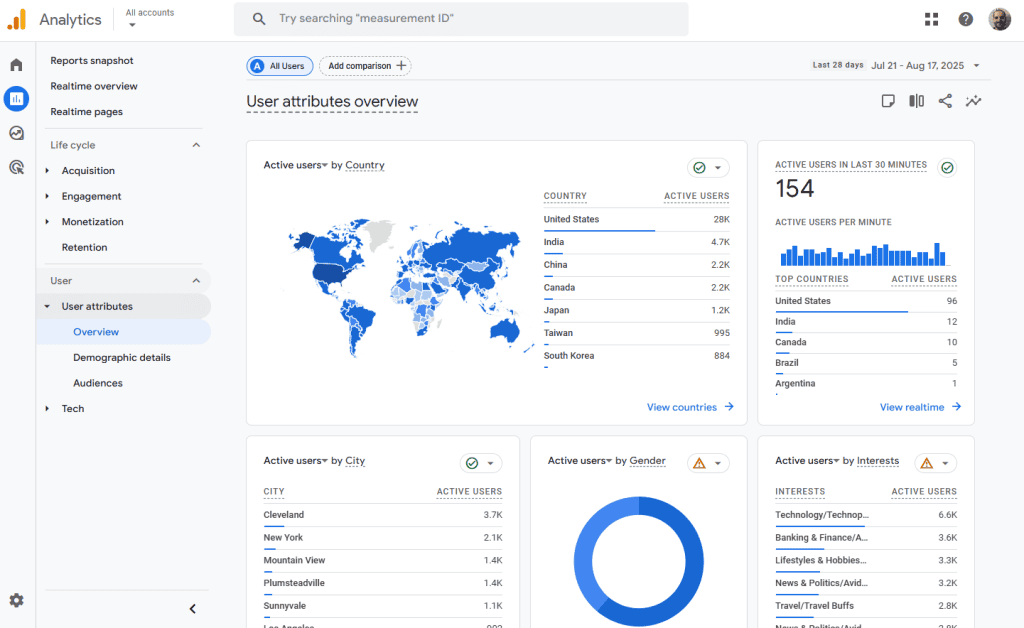
Task: Click the Add comparison button
Action: [x=365, y=66]
